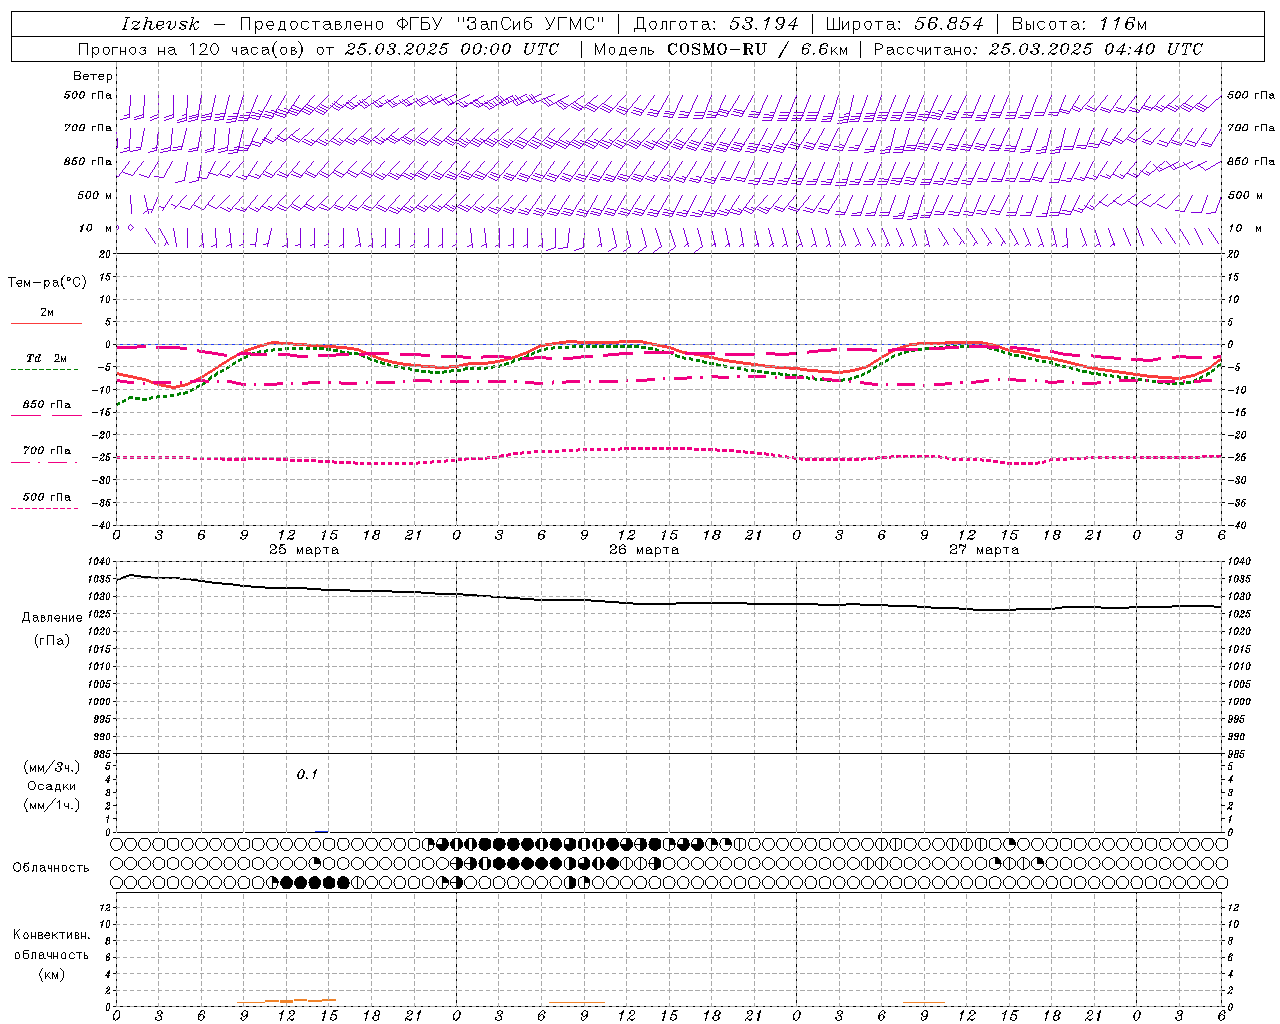
Task: Click the (гПа) unit label under Давление
Action: [51, 640]
